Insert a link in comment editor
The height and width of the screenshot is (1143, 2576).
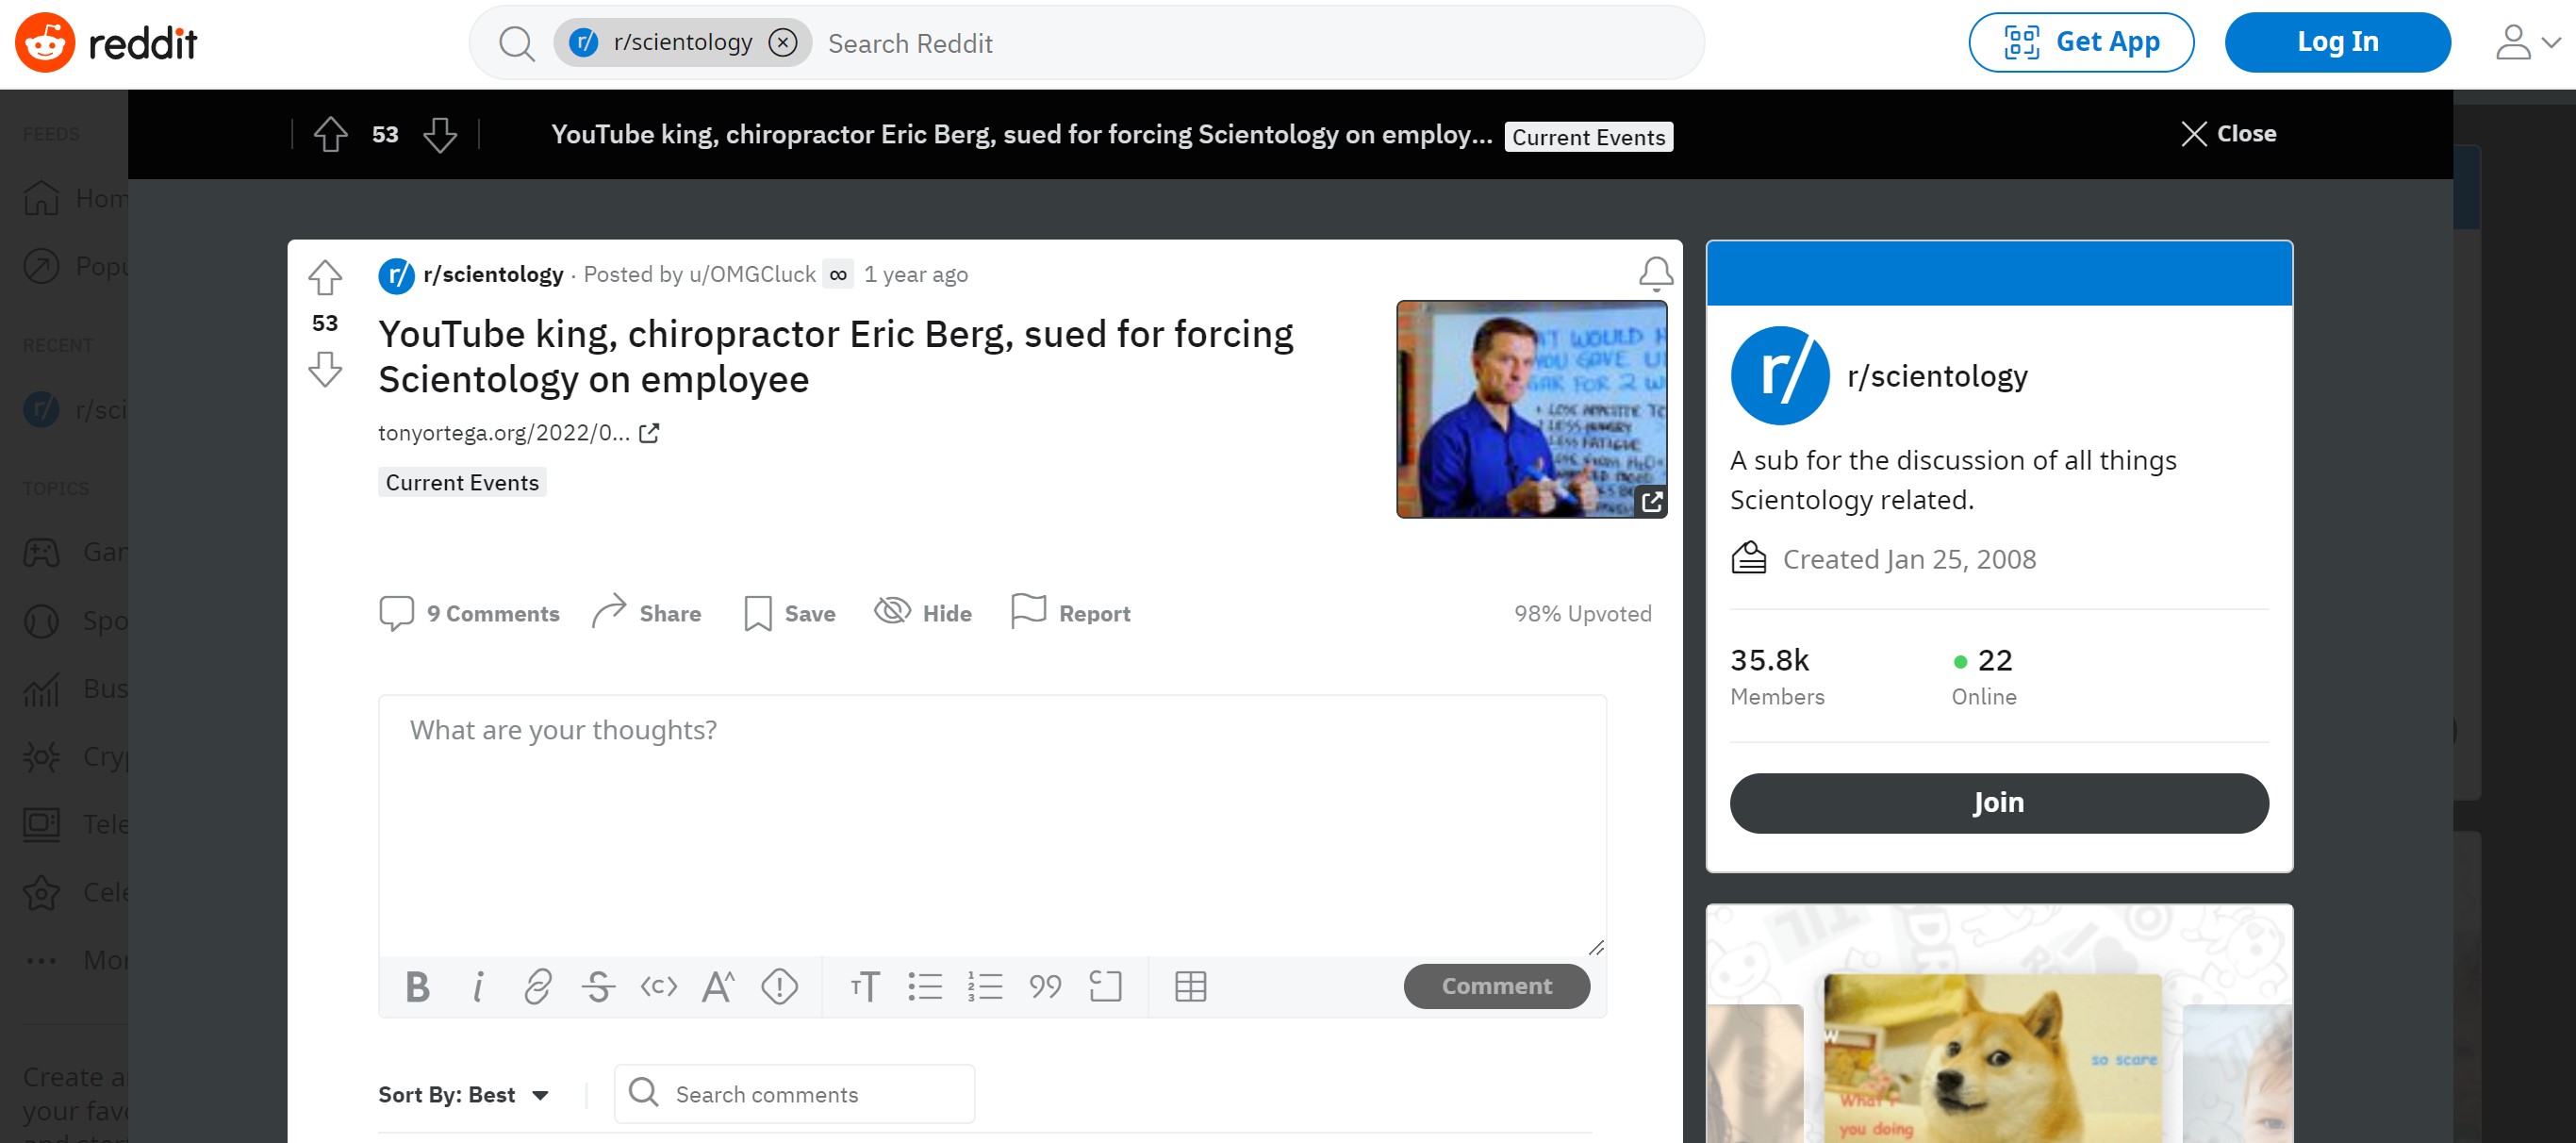538,987
